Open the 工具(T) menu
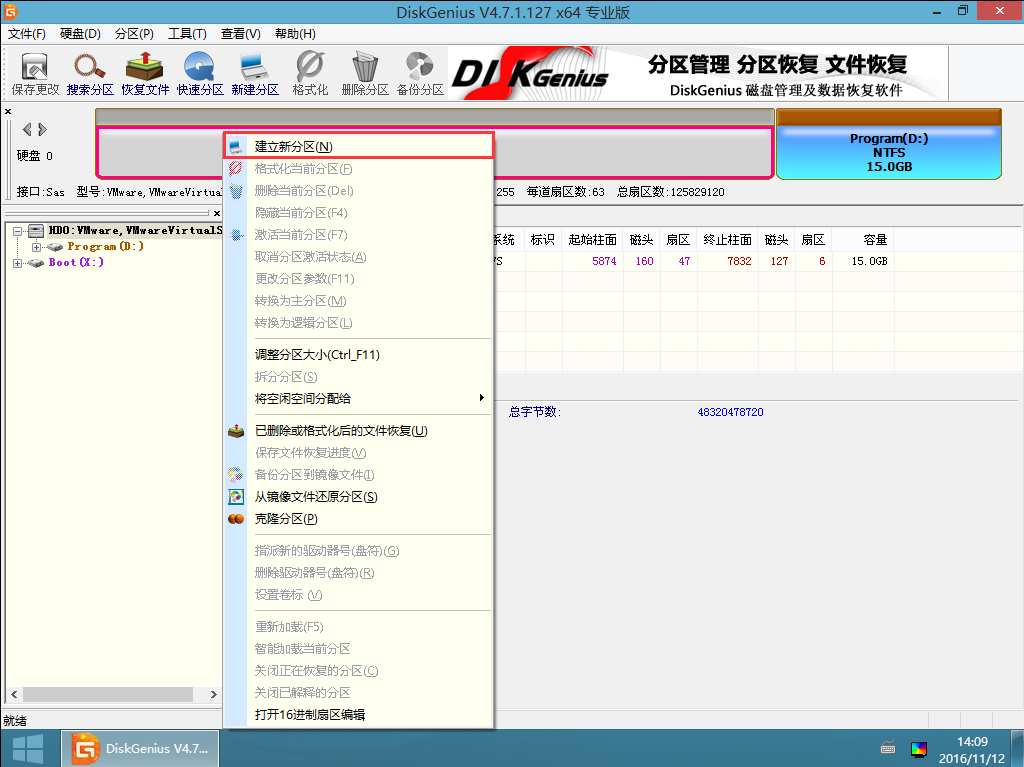This screenshot has height=767, width=1024. [x=187, y=34]
